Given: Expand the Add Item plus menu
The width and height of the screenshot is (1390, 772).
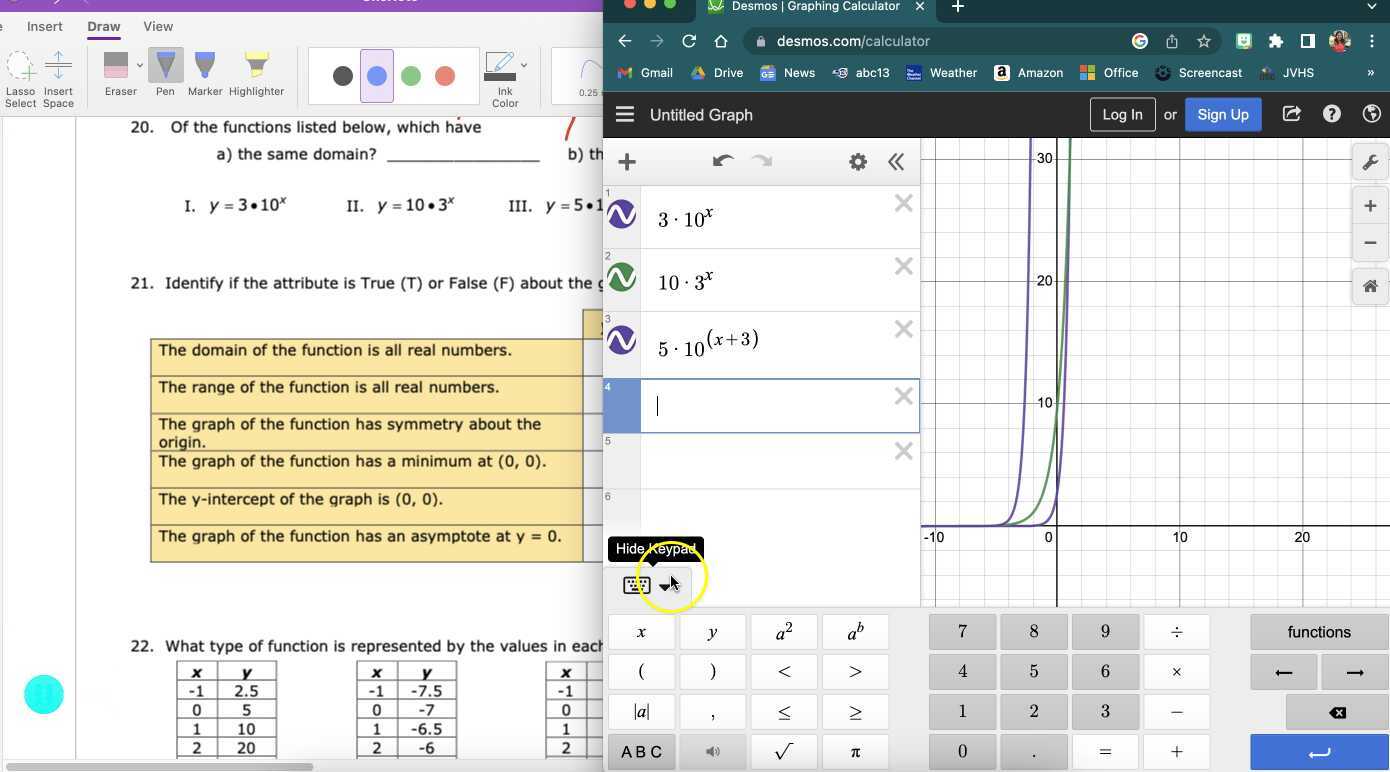Looking at the screenshot, I should point(627,162).
